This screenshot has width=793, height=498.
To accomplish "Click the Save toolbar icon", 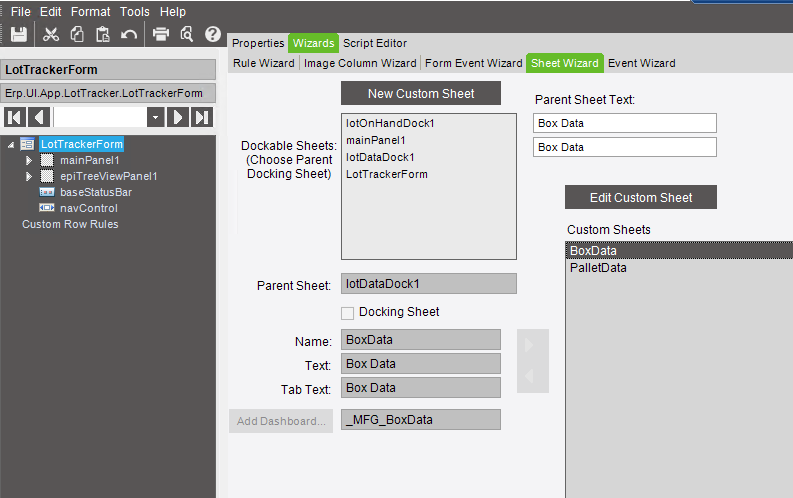I will pyautogui.click(x=18, y=34).
